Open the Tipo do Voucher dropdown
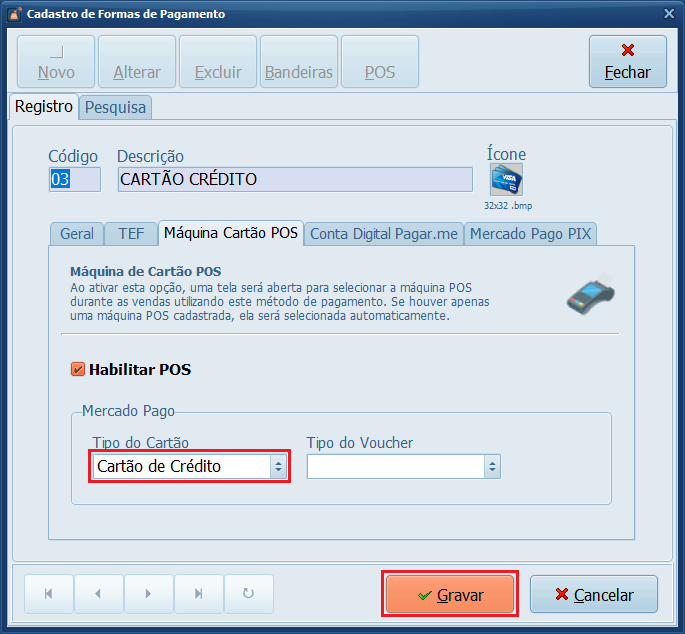This screenshot has height=634, width=685. pyautogui.click(x=404, y=466)
